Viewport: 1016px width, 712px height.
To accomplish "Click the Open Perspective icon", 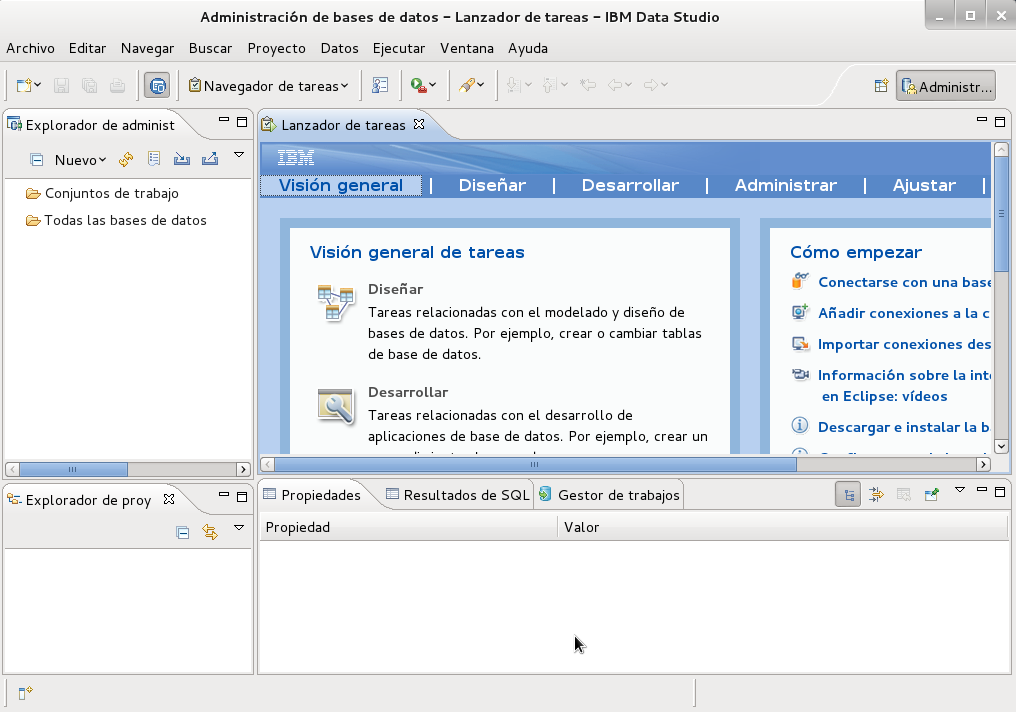I will 881,86.
